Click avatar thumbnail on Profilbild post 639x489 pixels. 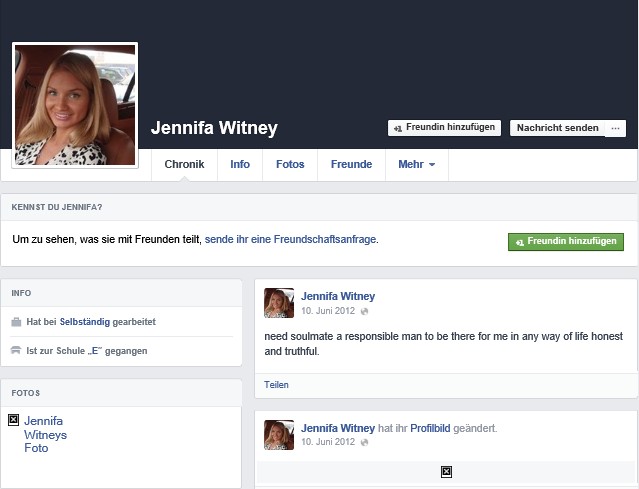pyautogui.click(x=279, y=435)
